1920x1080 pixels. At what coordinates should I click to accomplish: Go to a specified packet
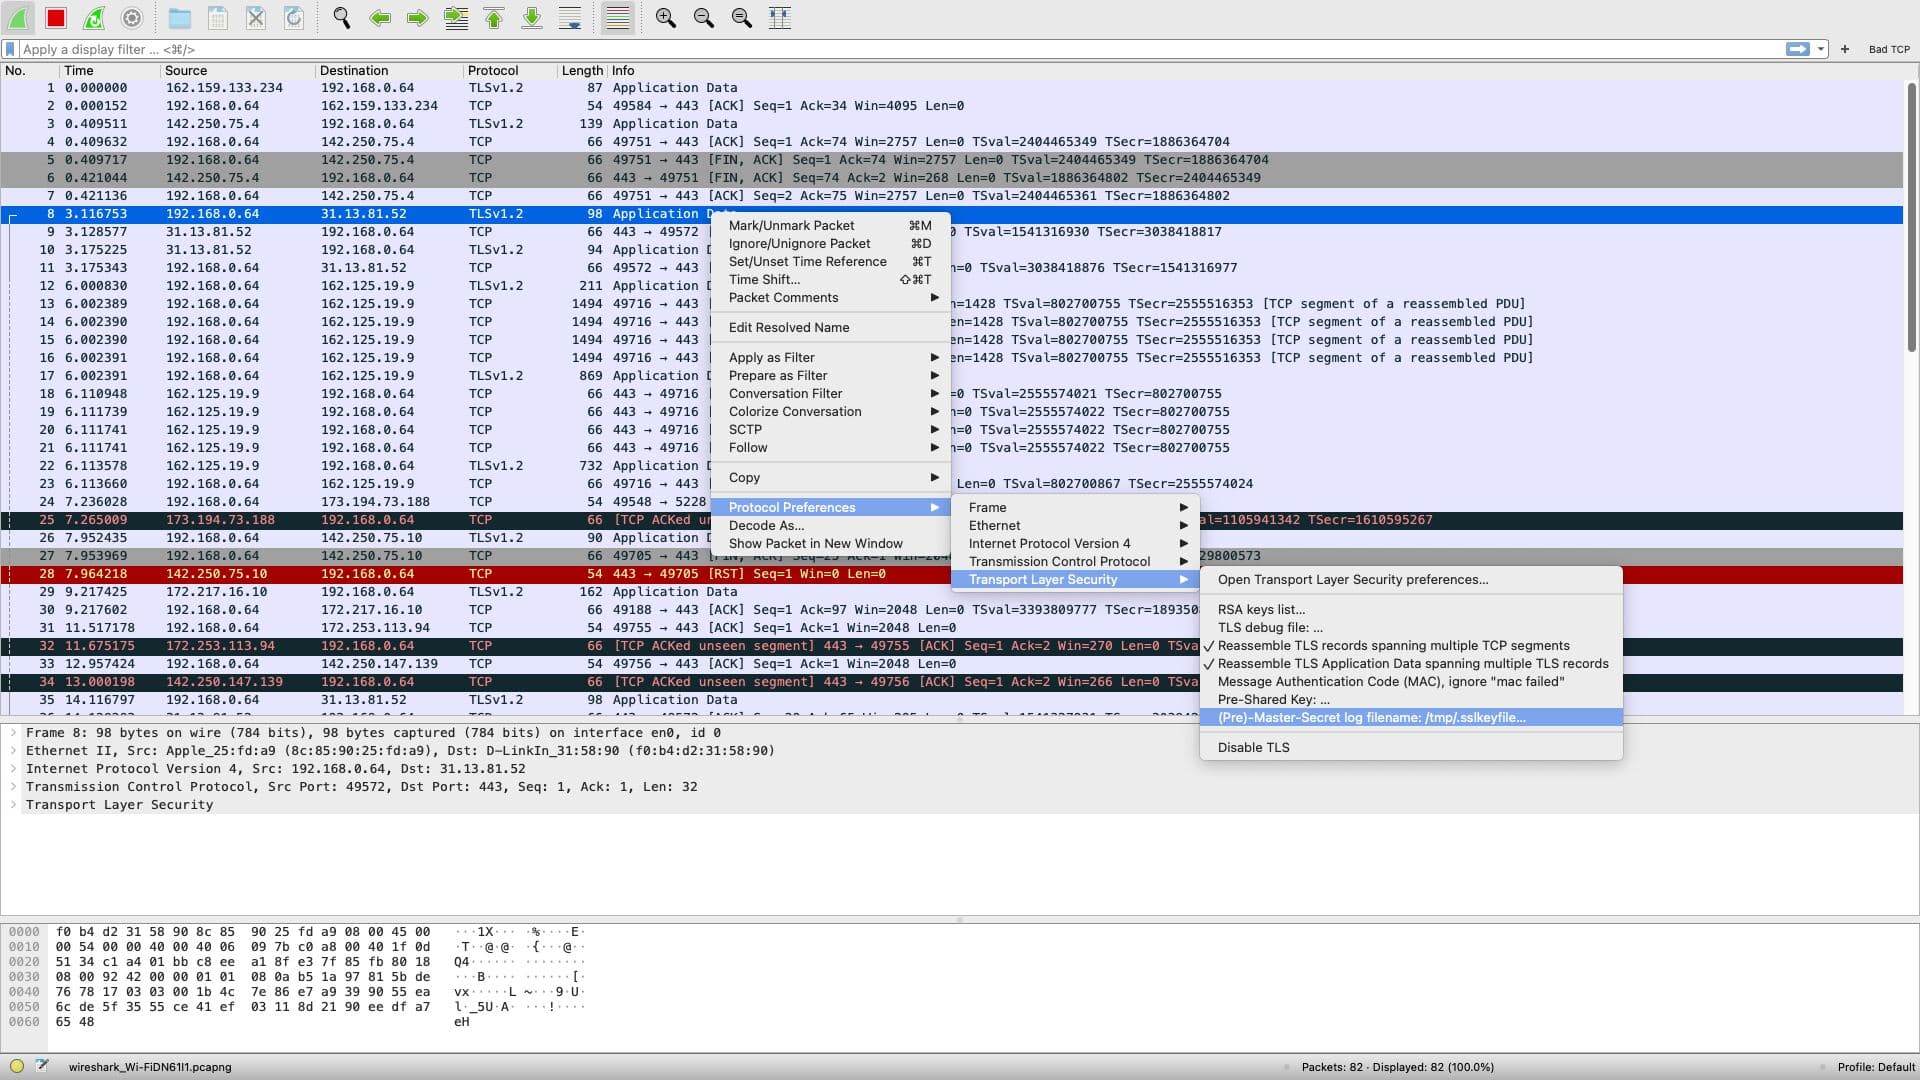[456, 18]
